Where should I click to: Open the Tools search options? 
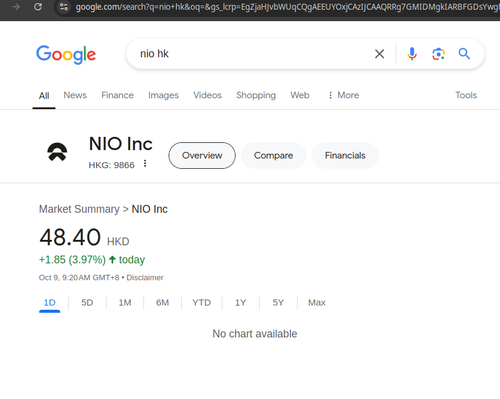pos(466,95)
